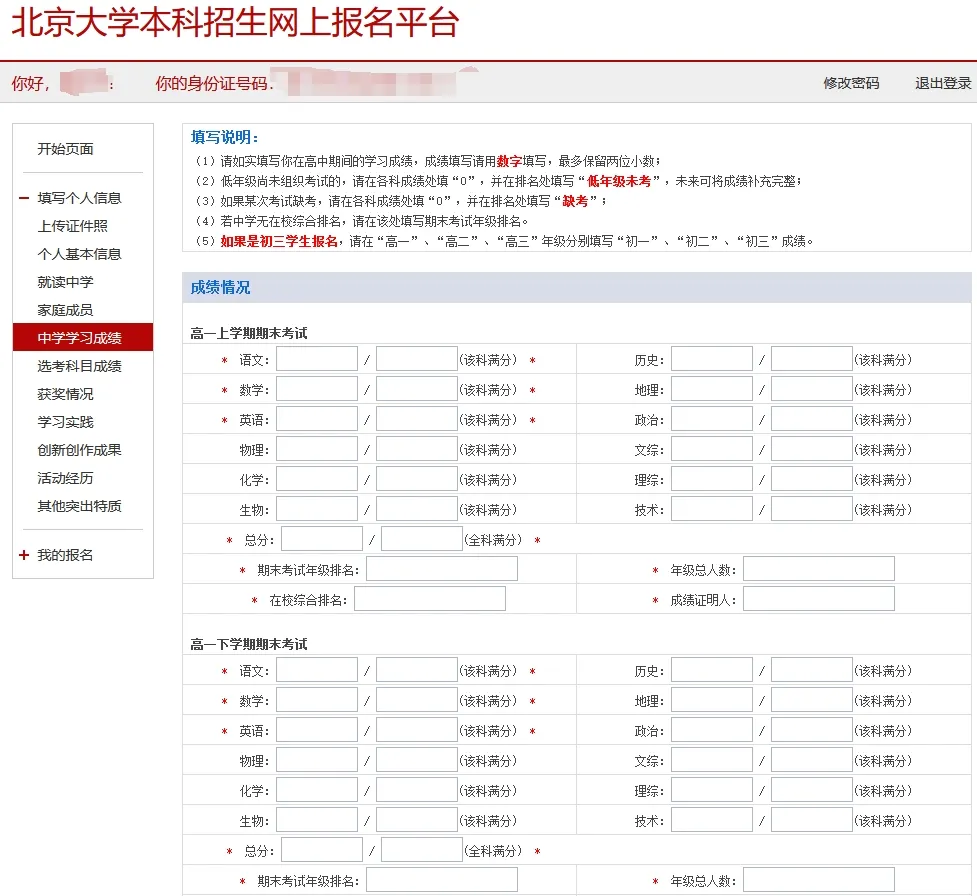
Task: Click the 北京大学本科招生网上报名平台 title
Action: point(236,22)
